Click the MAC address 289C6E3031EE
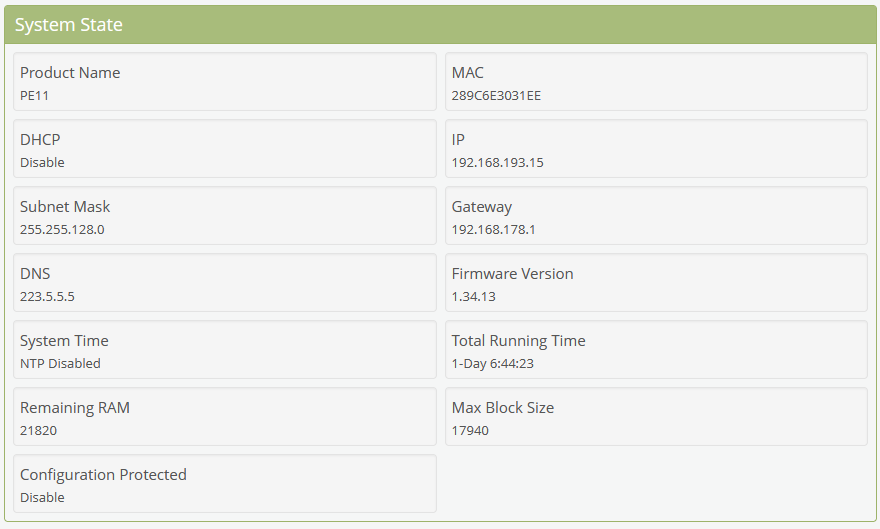880x529 pixels. 496,96
